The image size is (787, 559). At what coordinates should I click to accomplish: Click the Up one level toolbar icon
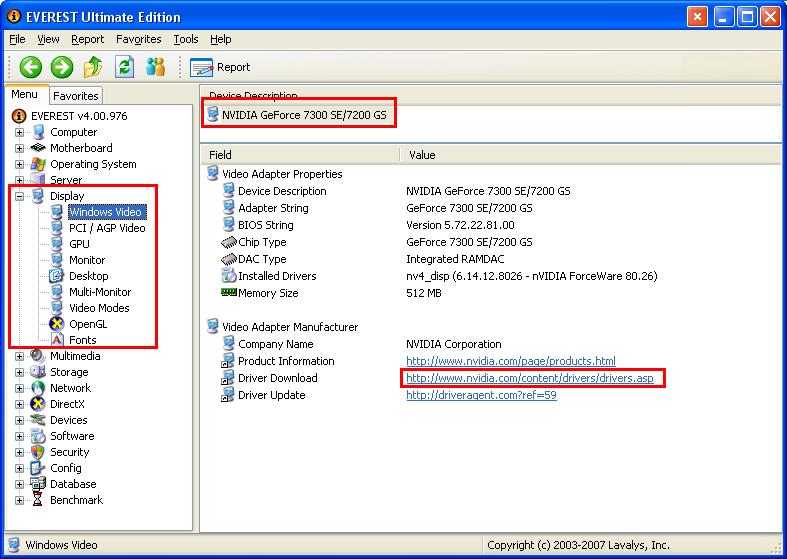click(93, 67)
